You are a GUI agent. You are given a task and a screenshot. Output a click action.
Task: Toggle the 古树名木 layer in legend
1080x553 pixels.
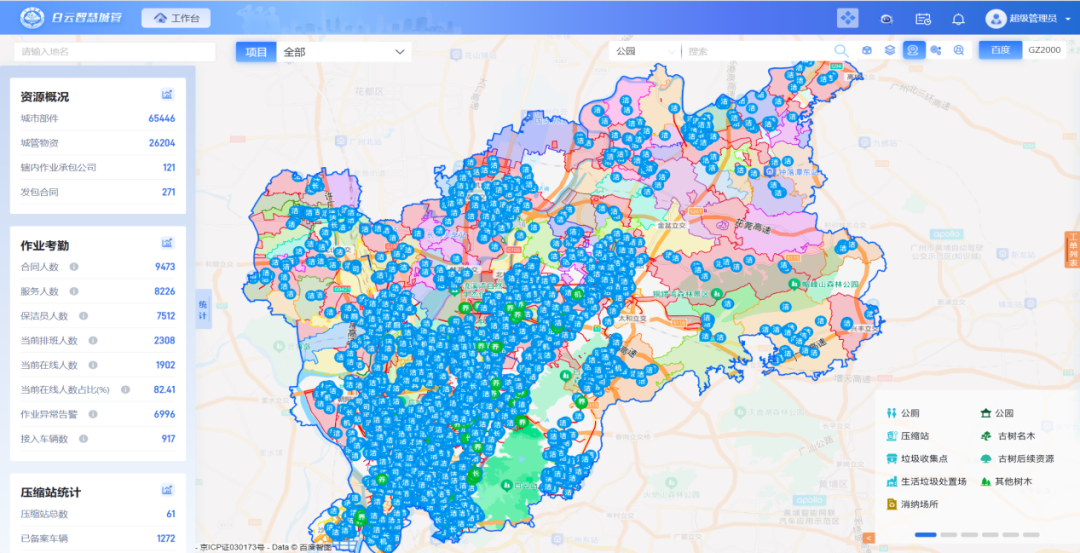click(x=1006, y=436)
